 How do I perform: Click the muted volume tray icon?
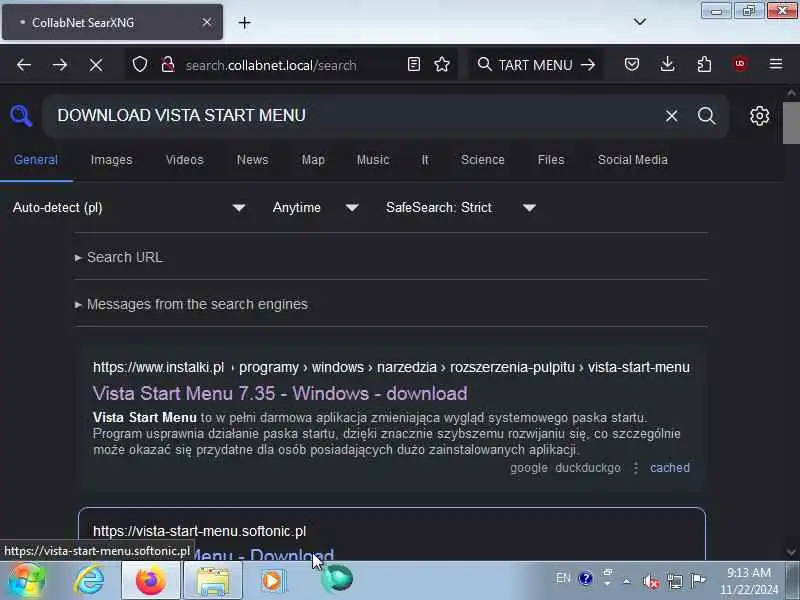[651, 581]
